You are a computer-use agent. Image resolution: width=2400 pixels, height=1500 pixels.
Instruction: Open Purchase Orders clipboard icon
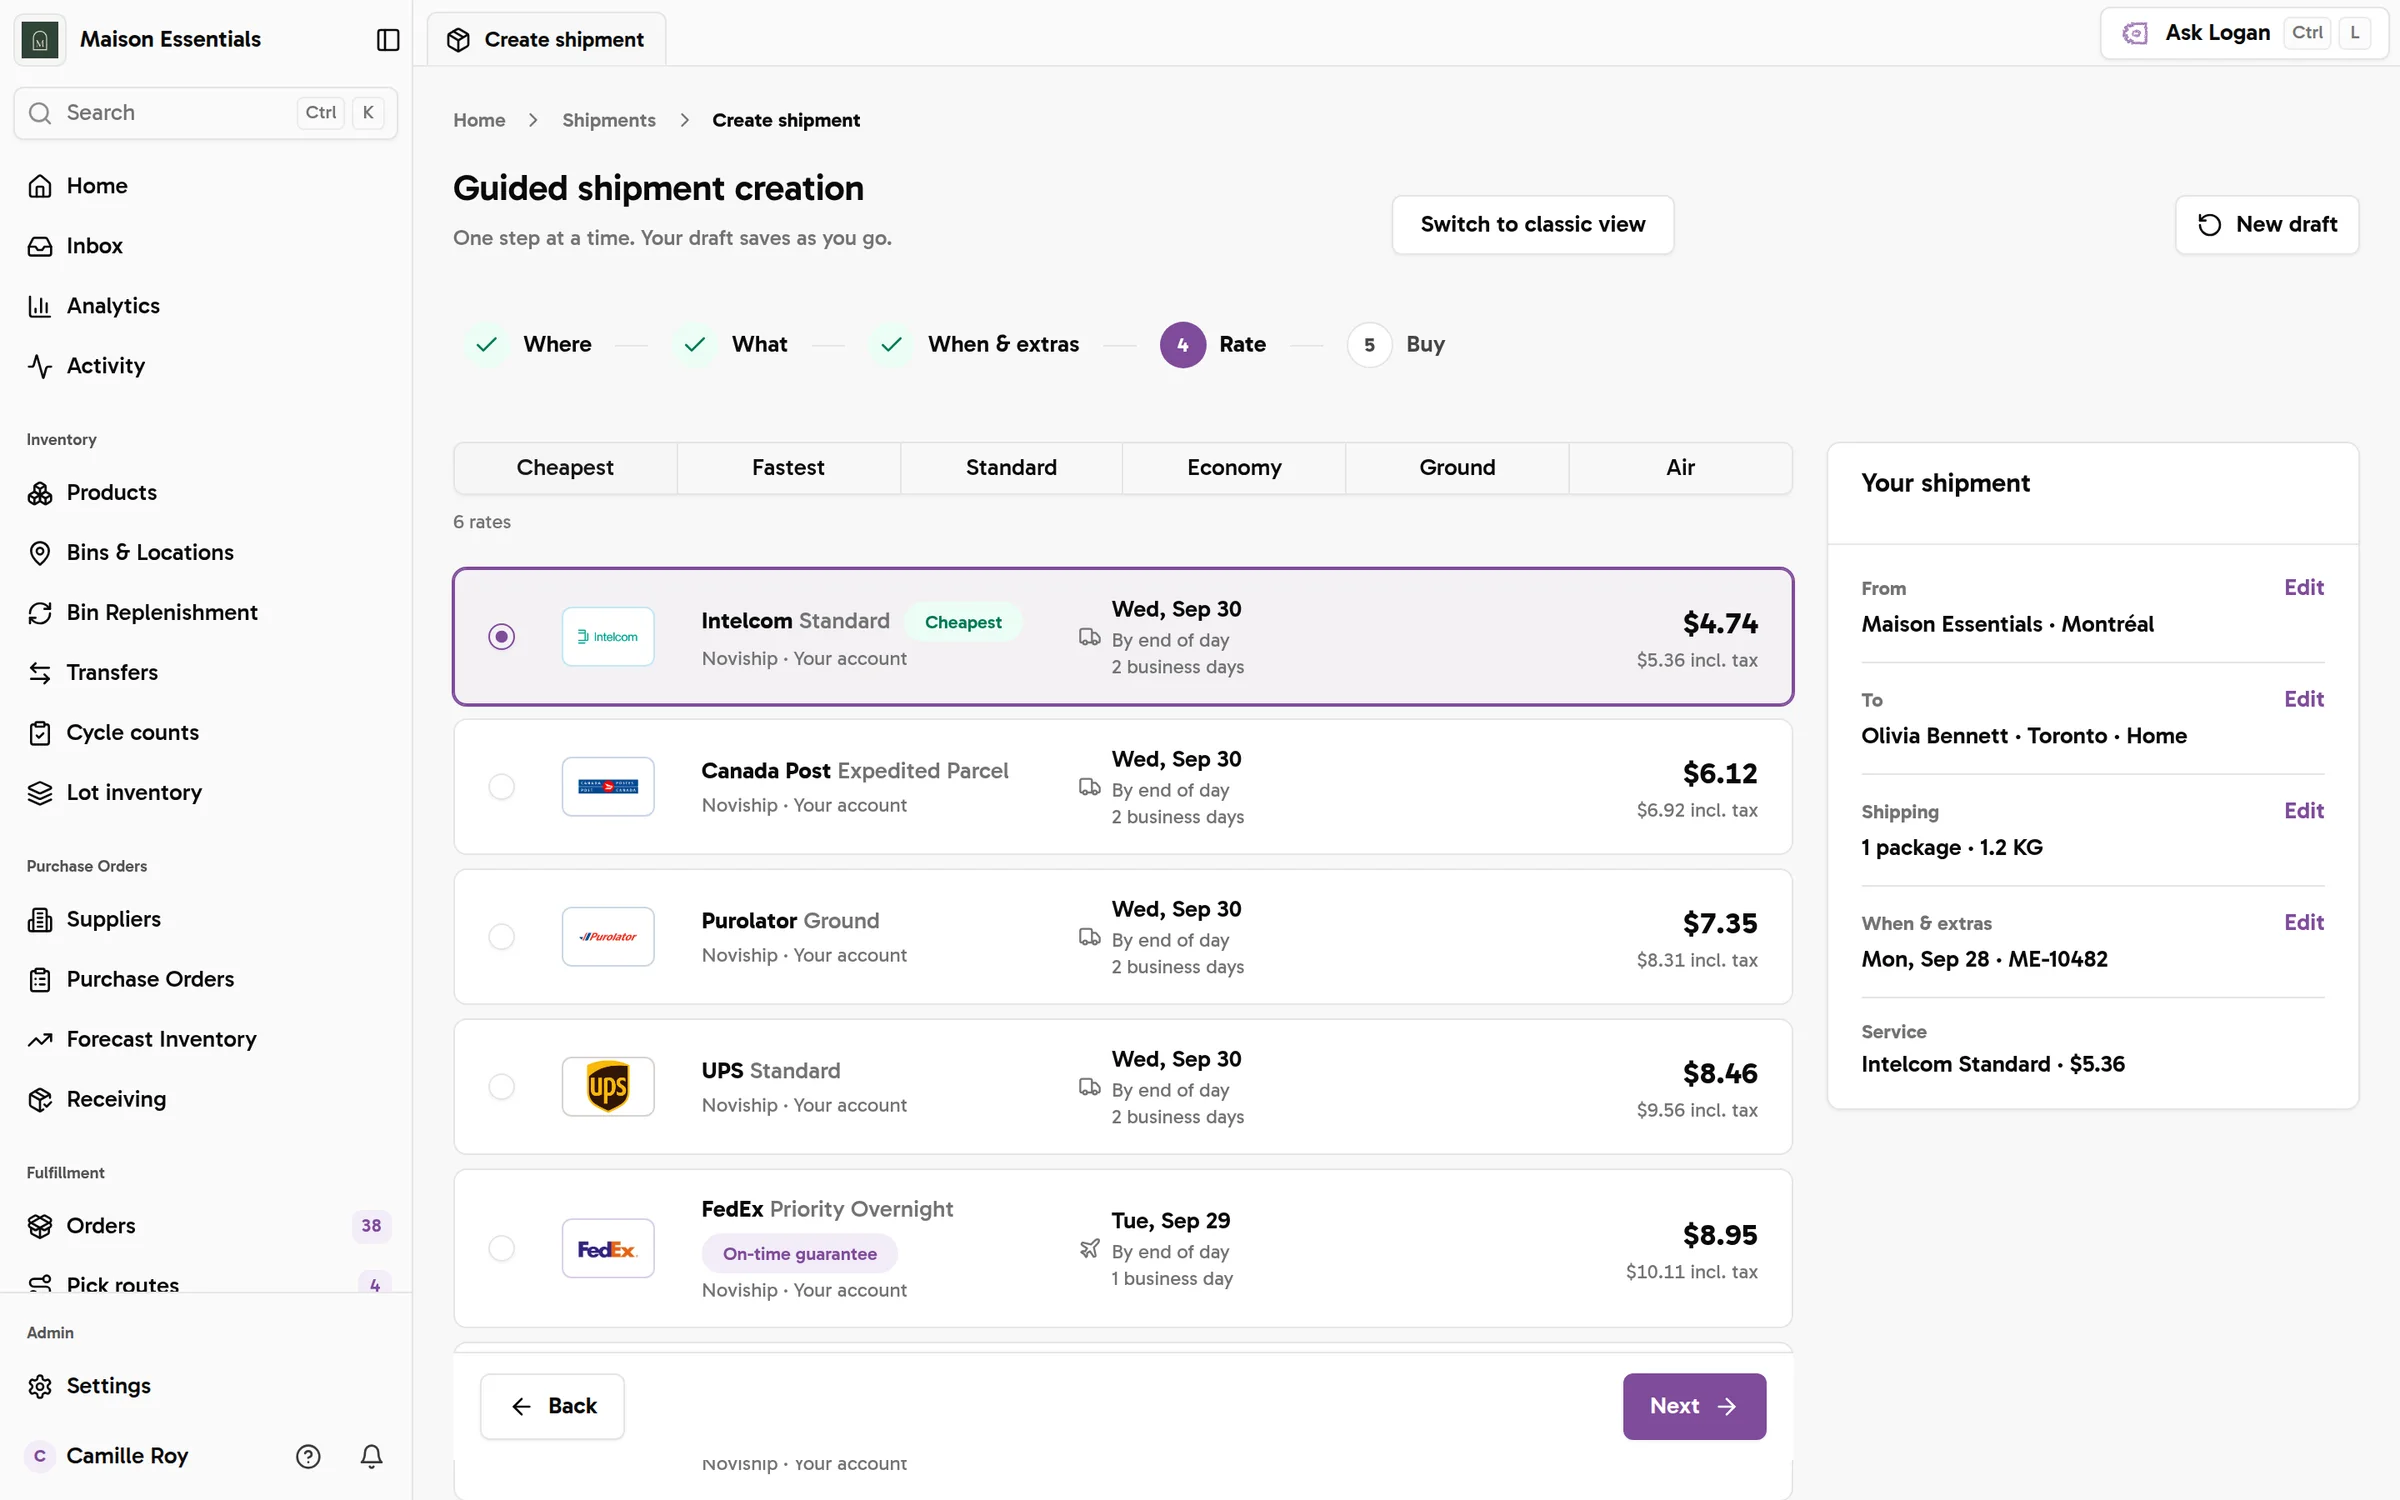pyautogui.click(x=40, y=979)
